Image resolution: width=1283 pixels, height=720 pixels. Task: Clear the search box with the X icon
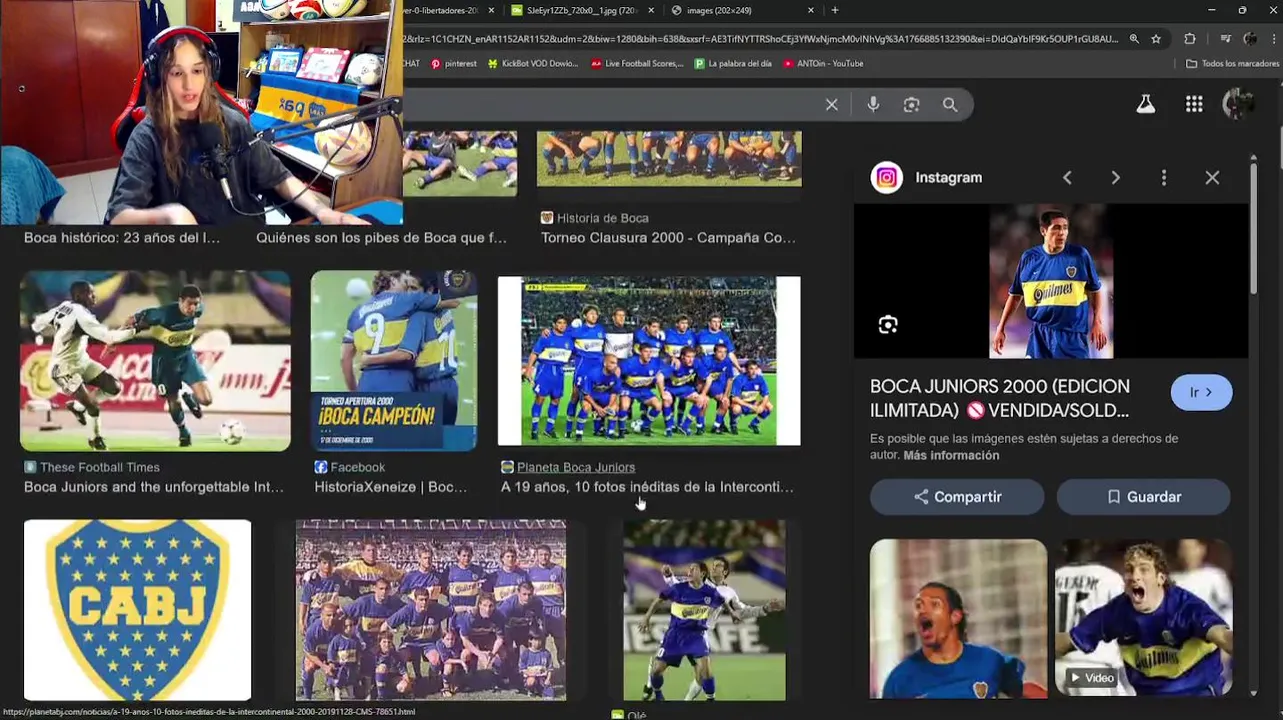[831, 104]
